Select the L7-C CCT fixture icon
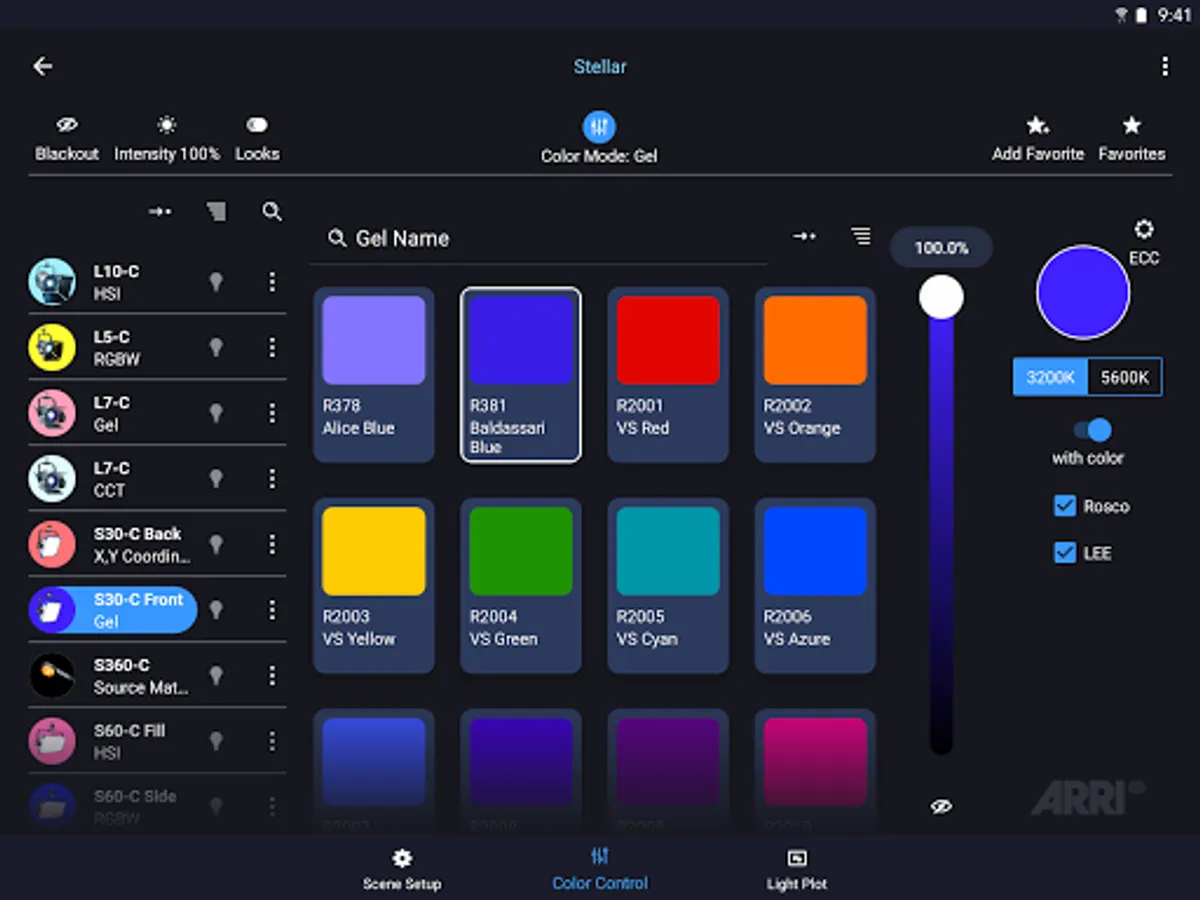 (x=52, y=479)
